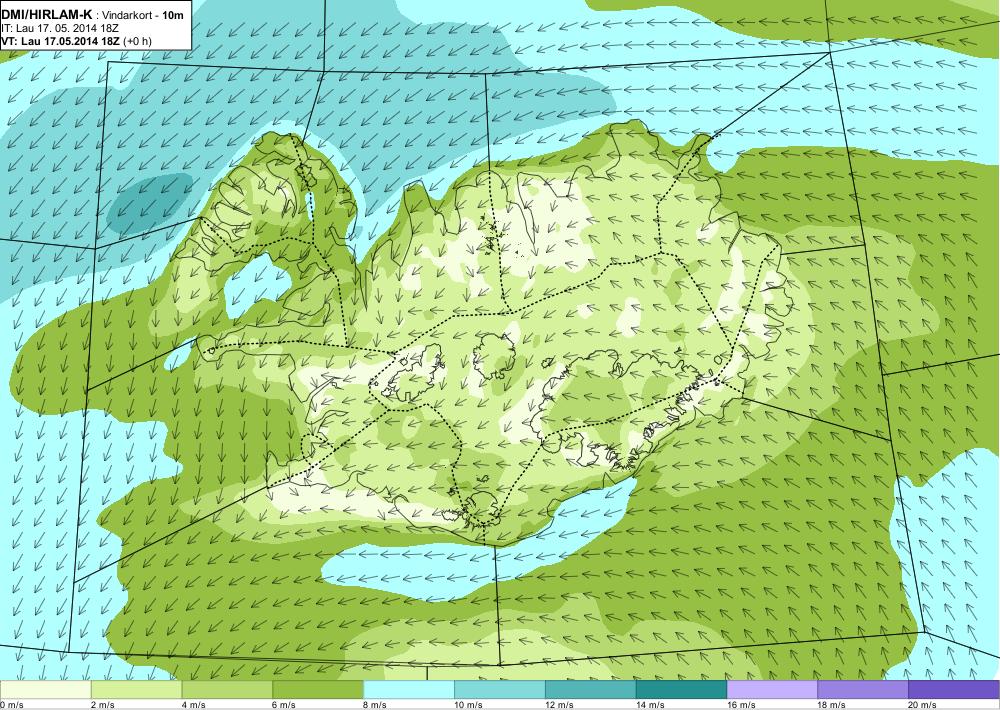The image size is (1000, 710).
Task: Select the teal 12–14 m/s legend swatch
Action: tap(591, 690)
